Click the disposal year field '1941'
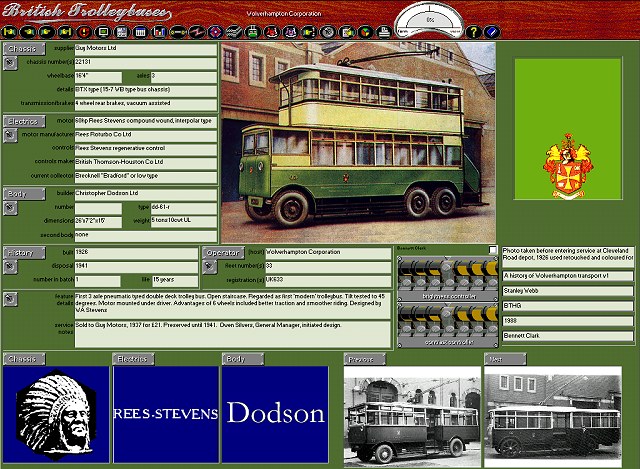The width and height of the screenshot is (640, 469). (x=136, y=267)
